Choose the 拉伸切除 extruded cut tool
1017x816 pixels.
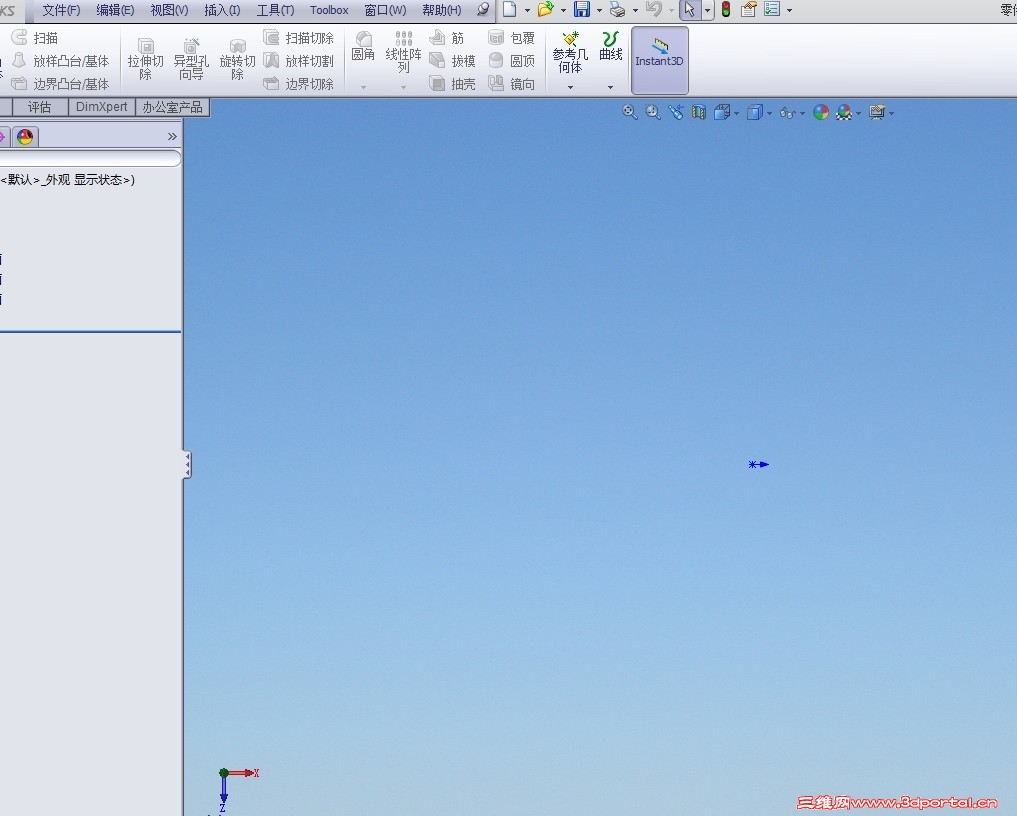click(145, 59)
